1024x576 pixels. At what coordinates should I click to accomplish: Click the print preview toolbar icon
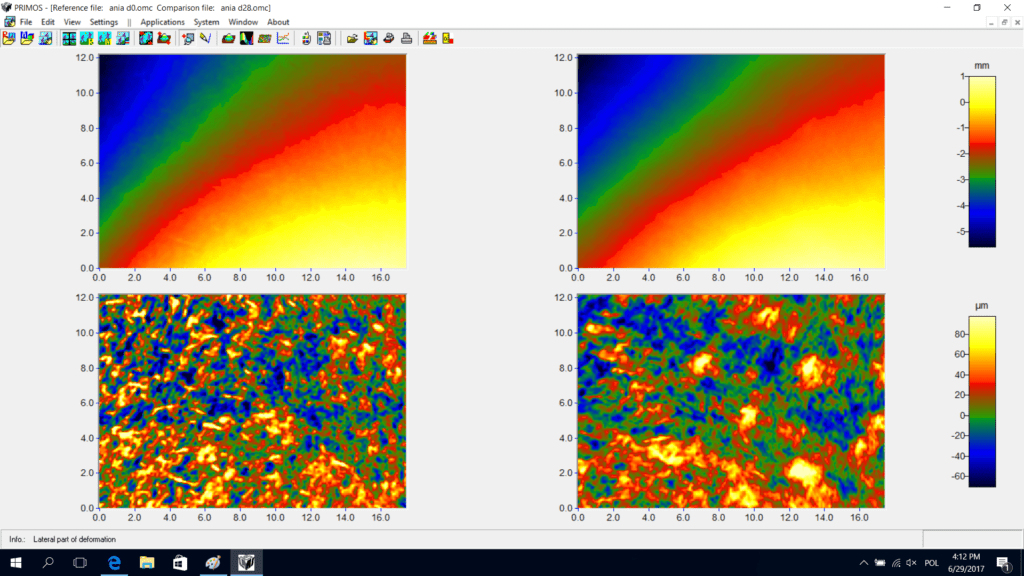click(389, 39)
